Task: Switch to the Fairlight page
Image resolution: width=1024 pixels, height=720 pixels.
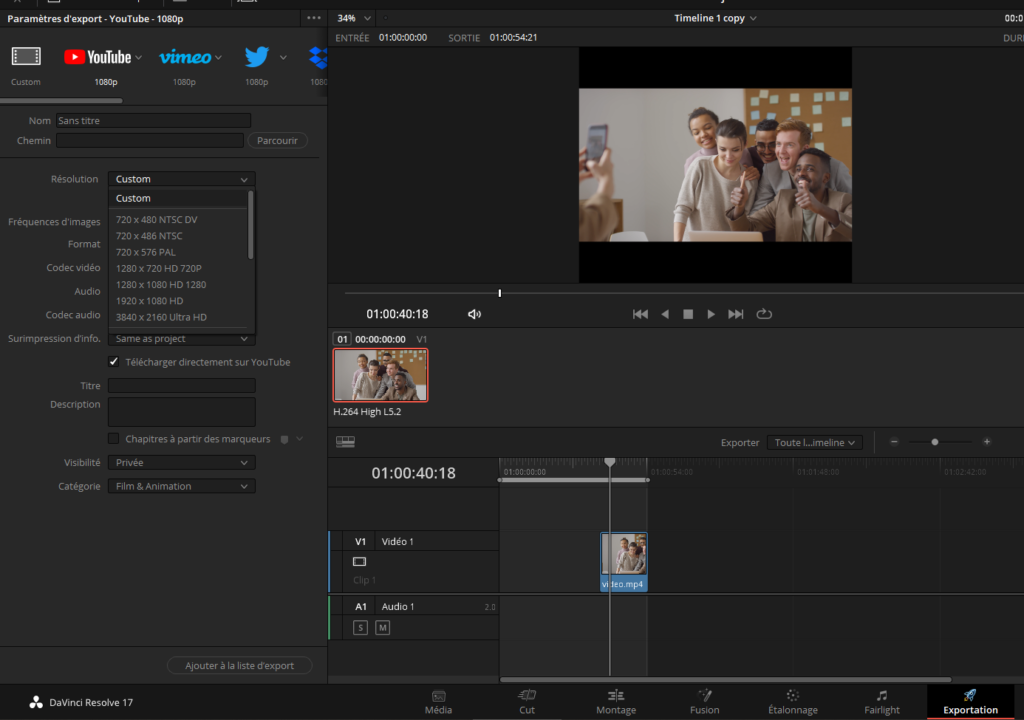Action: coord(881,702)
